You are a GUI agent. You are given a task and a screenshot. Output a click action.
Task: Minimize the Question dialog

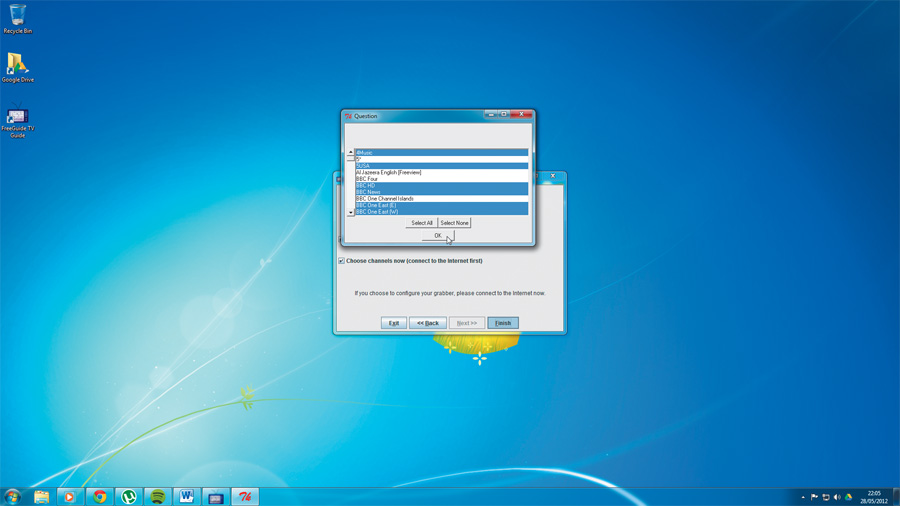[491, 114]
